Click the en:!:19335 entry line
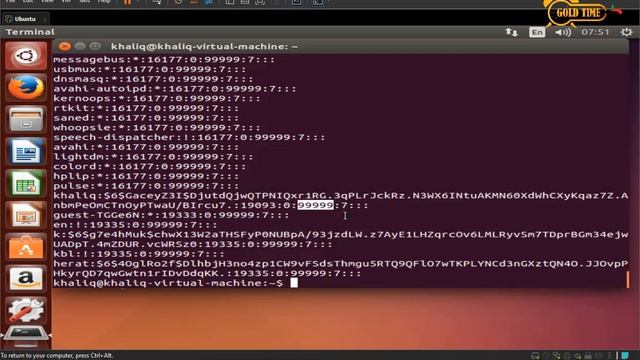This screenshot has height=360, width=640. pyautogui.click(x=136, y=225)
